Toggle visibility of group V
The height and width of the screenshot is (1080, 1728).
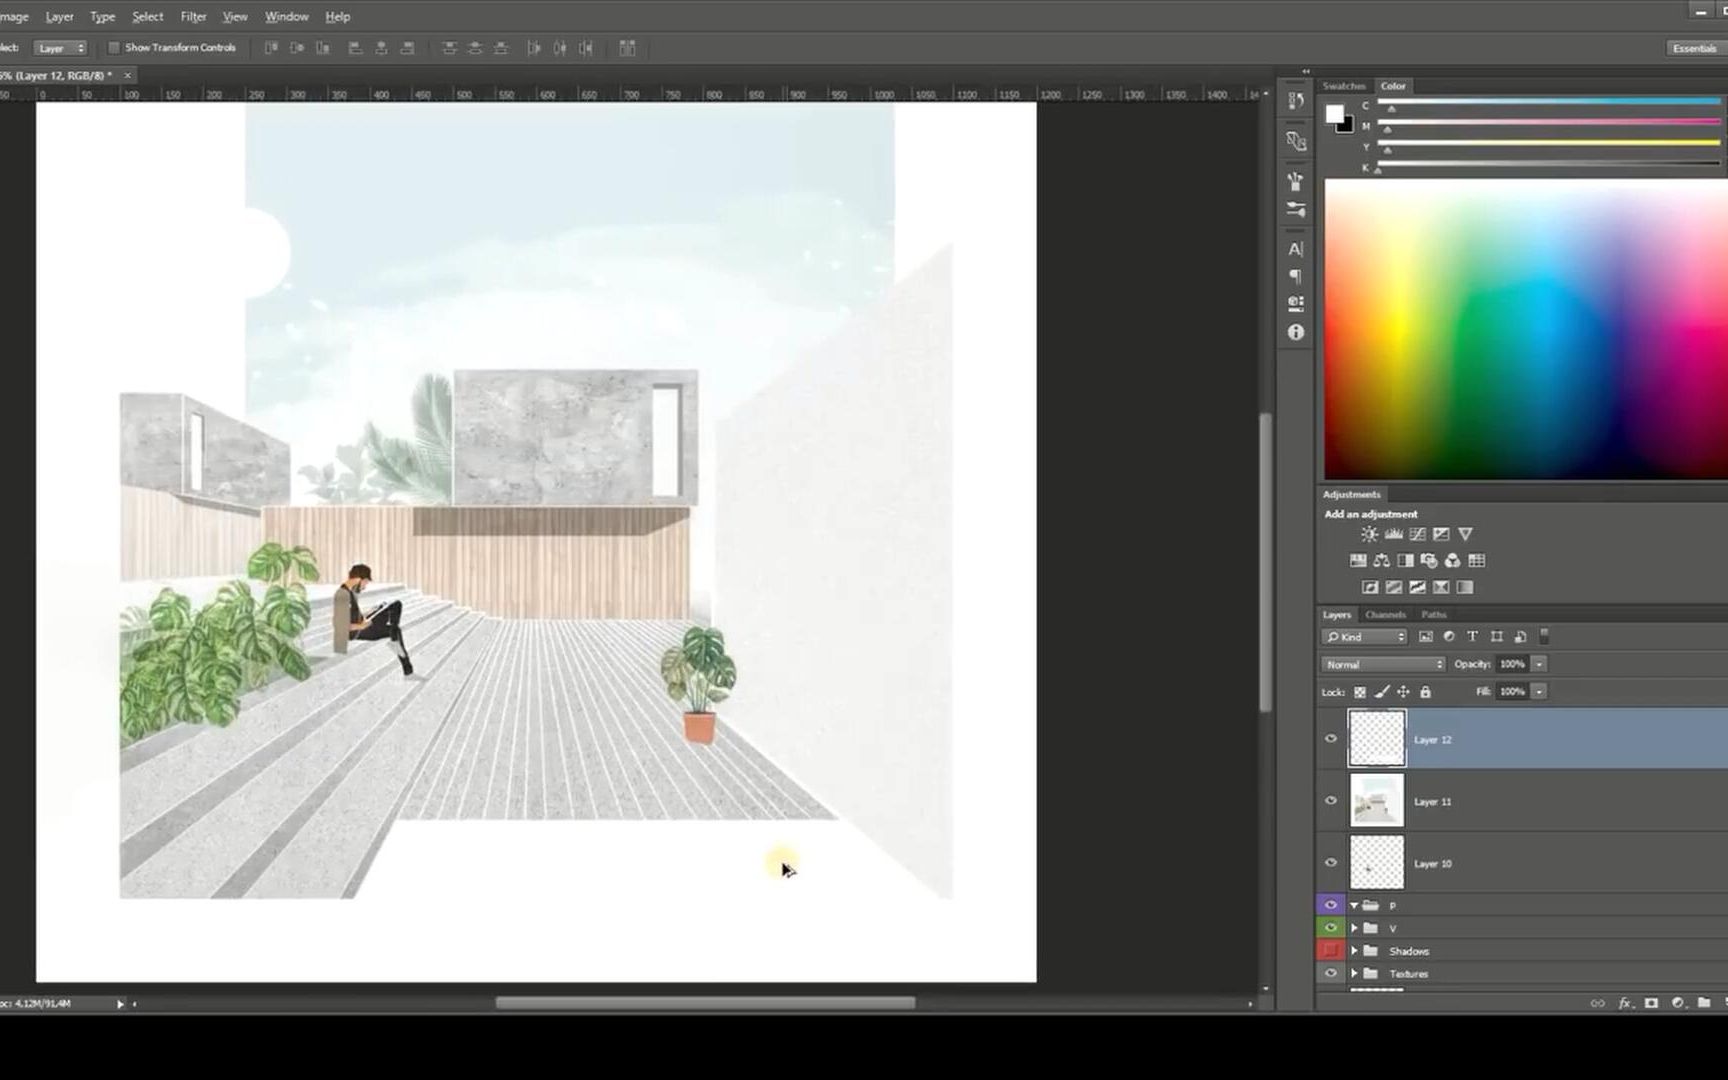coord(1331,928)
